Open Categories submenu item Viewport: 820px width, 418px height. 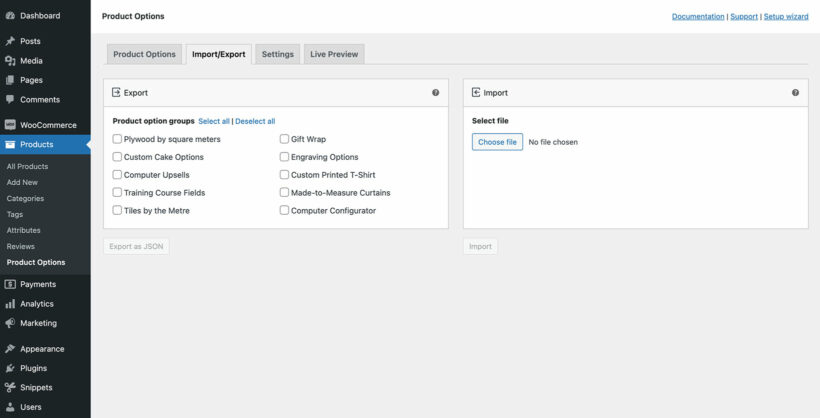tap(25, 199)
